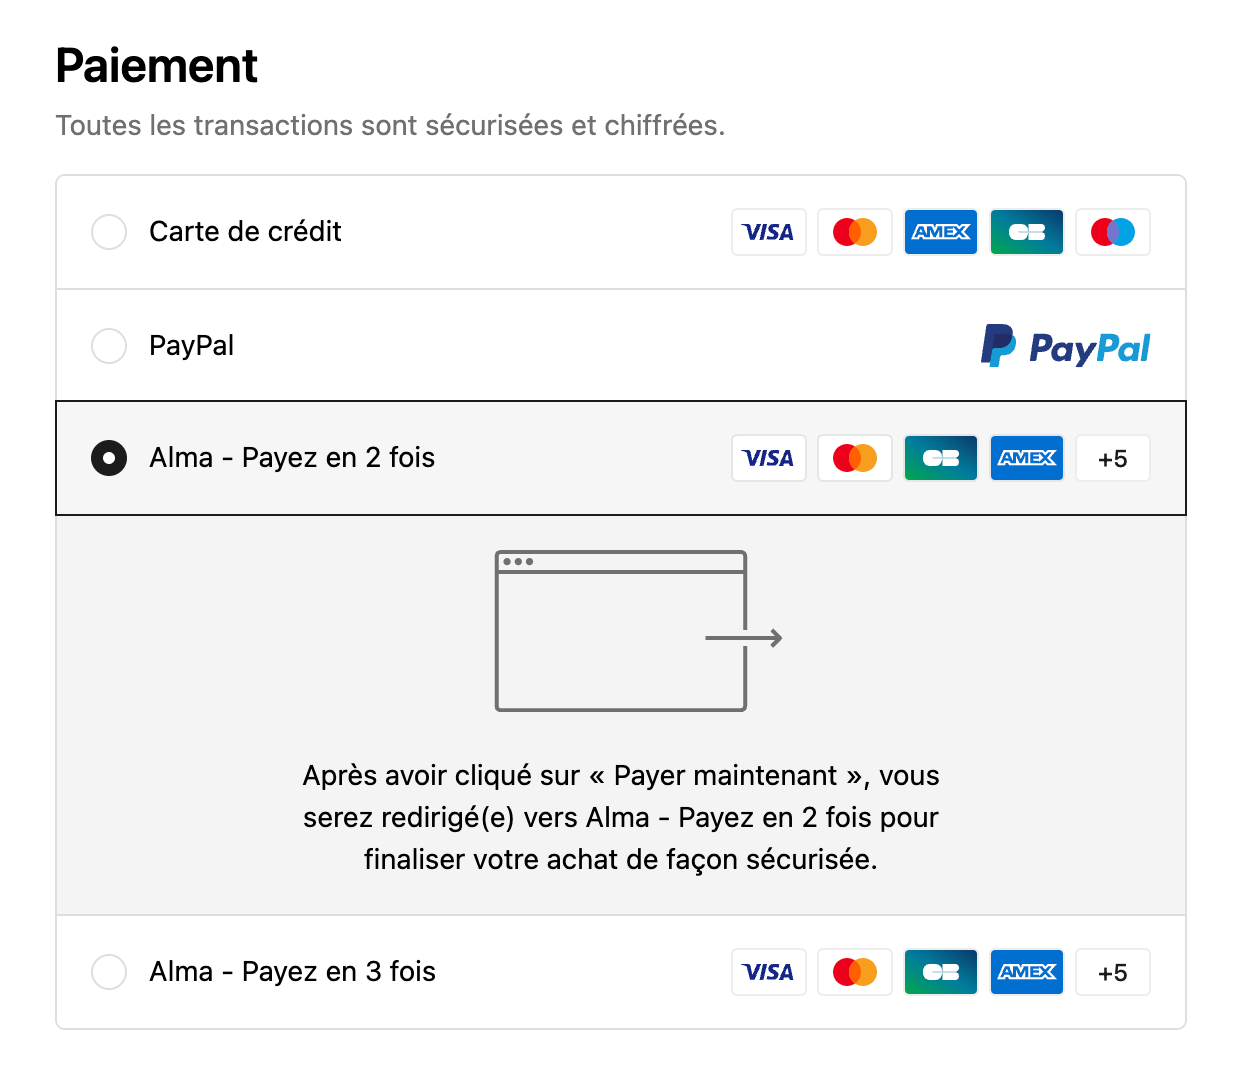Click the Visa icon in Alma 2 fois row
The width and height of the screenshot is (1236, 1068).
pos(768,458)
